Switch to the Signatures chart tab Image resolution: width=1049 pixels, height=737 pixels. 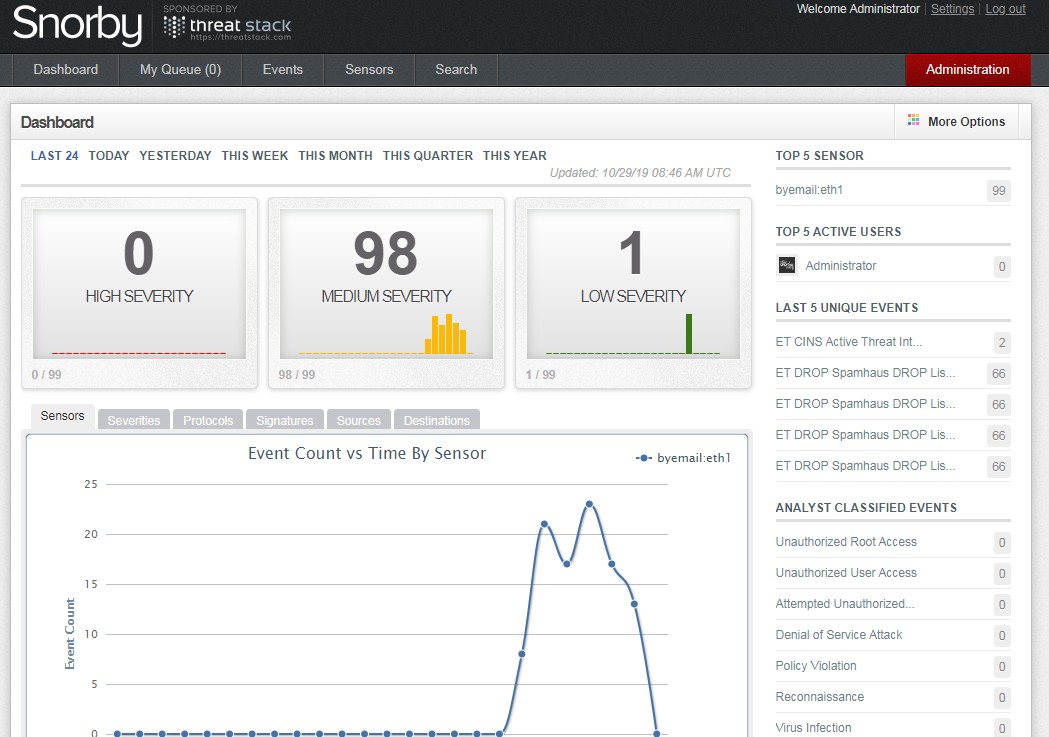point(284,420)
